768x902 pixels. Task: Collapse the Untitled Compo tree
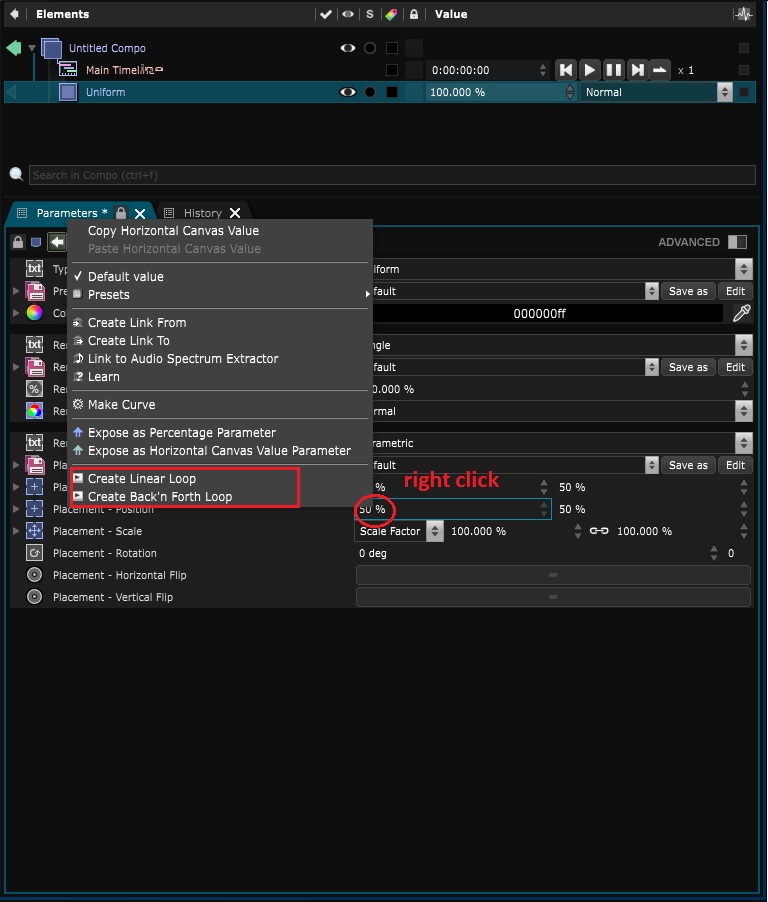pos(33,48)
